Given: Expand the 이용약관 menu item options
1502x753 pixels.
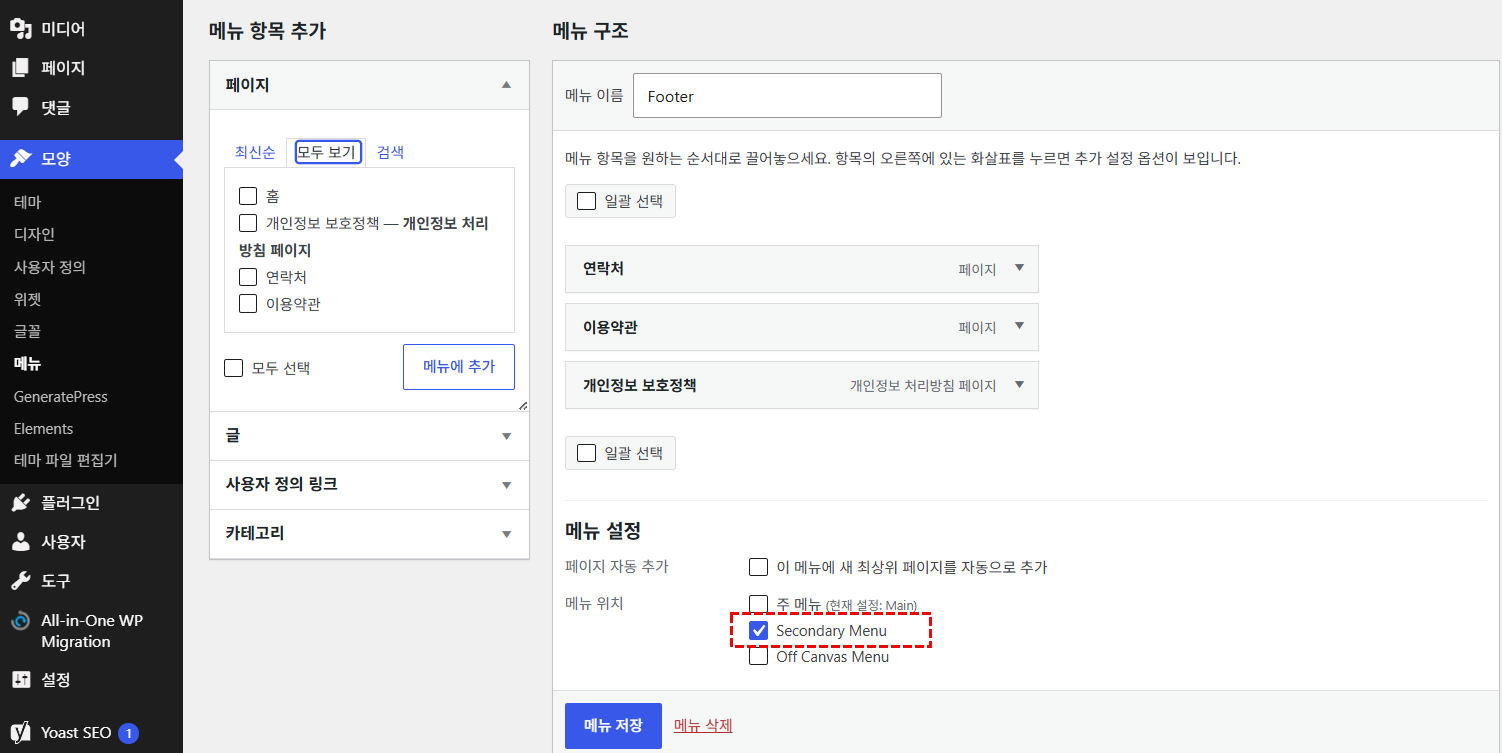Looking at the screenshot, I should 1020,326.
